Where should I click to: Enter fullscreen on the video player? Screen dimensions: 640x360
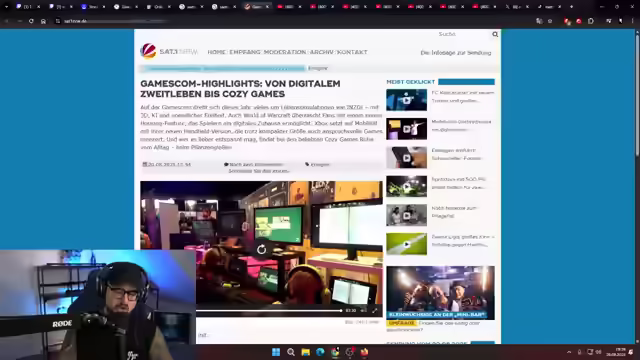[375, 311]
